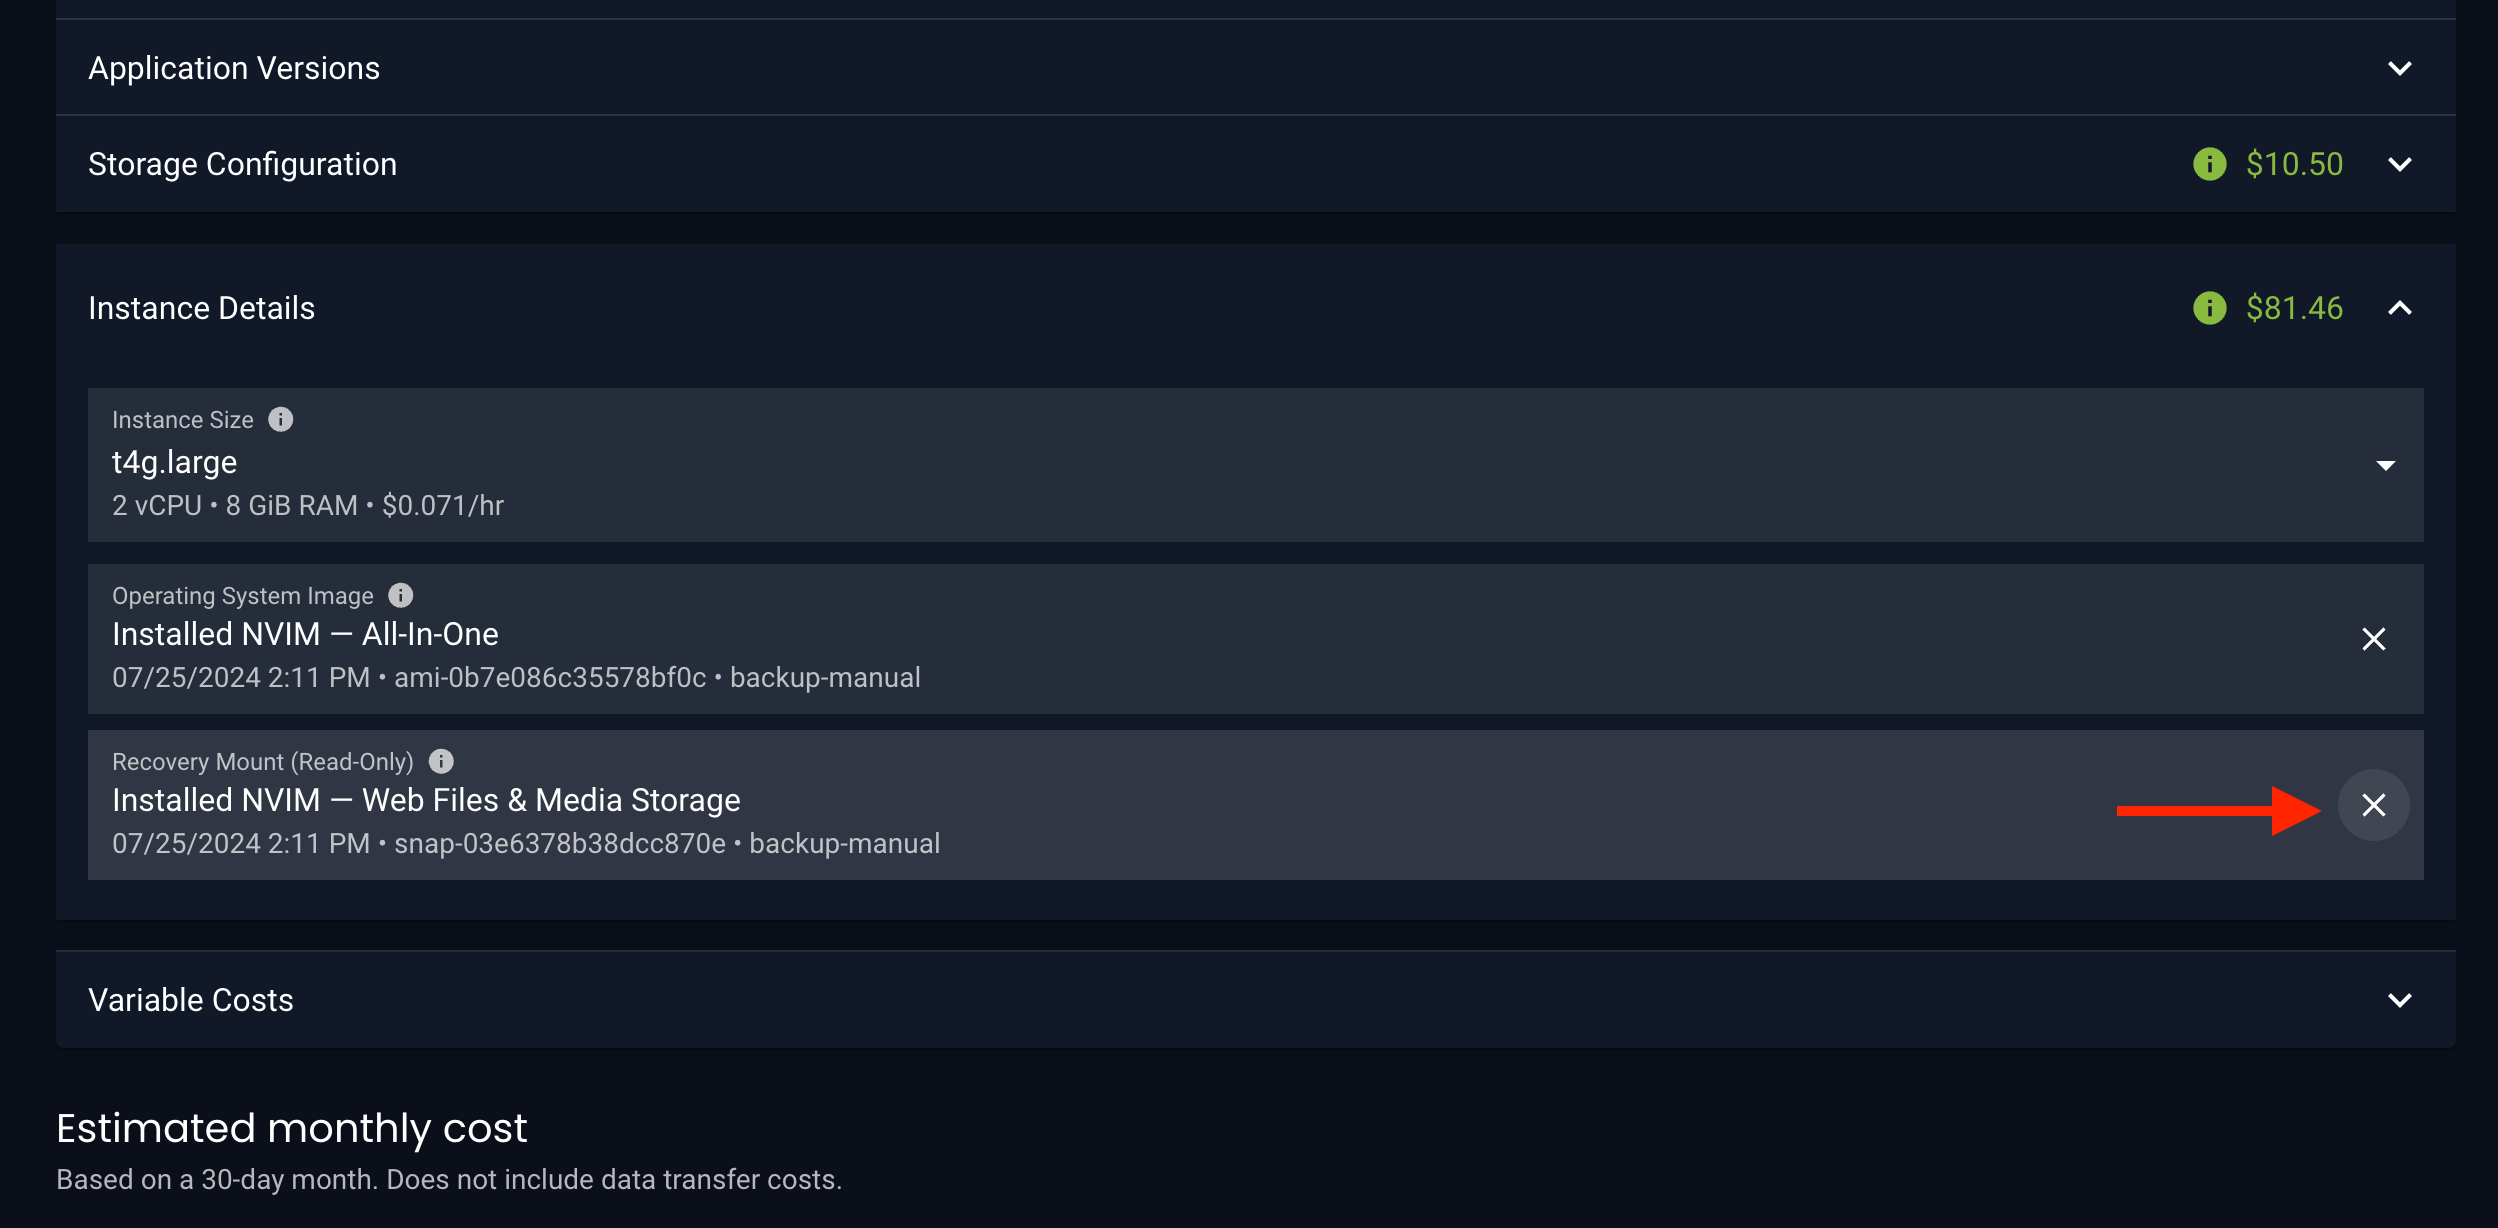Click the $81.46 instance cost amount

click(x=2294, y=308)
